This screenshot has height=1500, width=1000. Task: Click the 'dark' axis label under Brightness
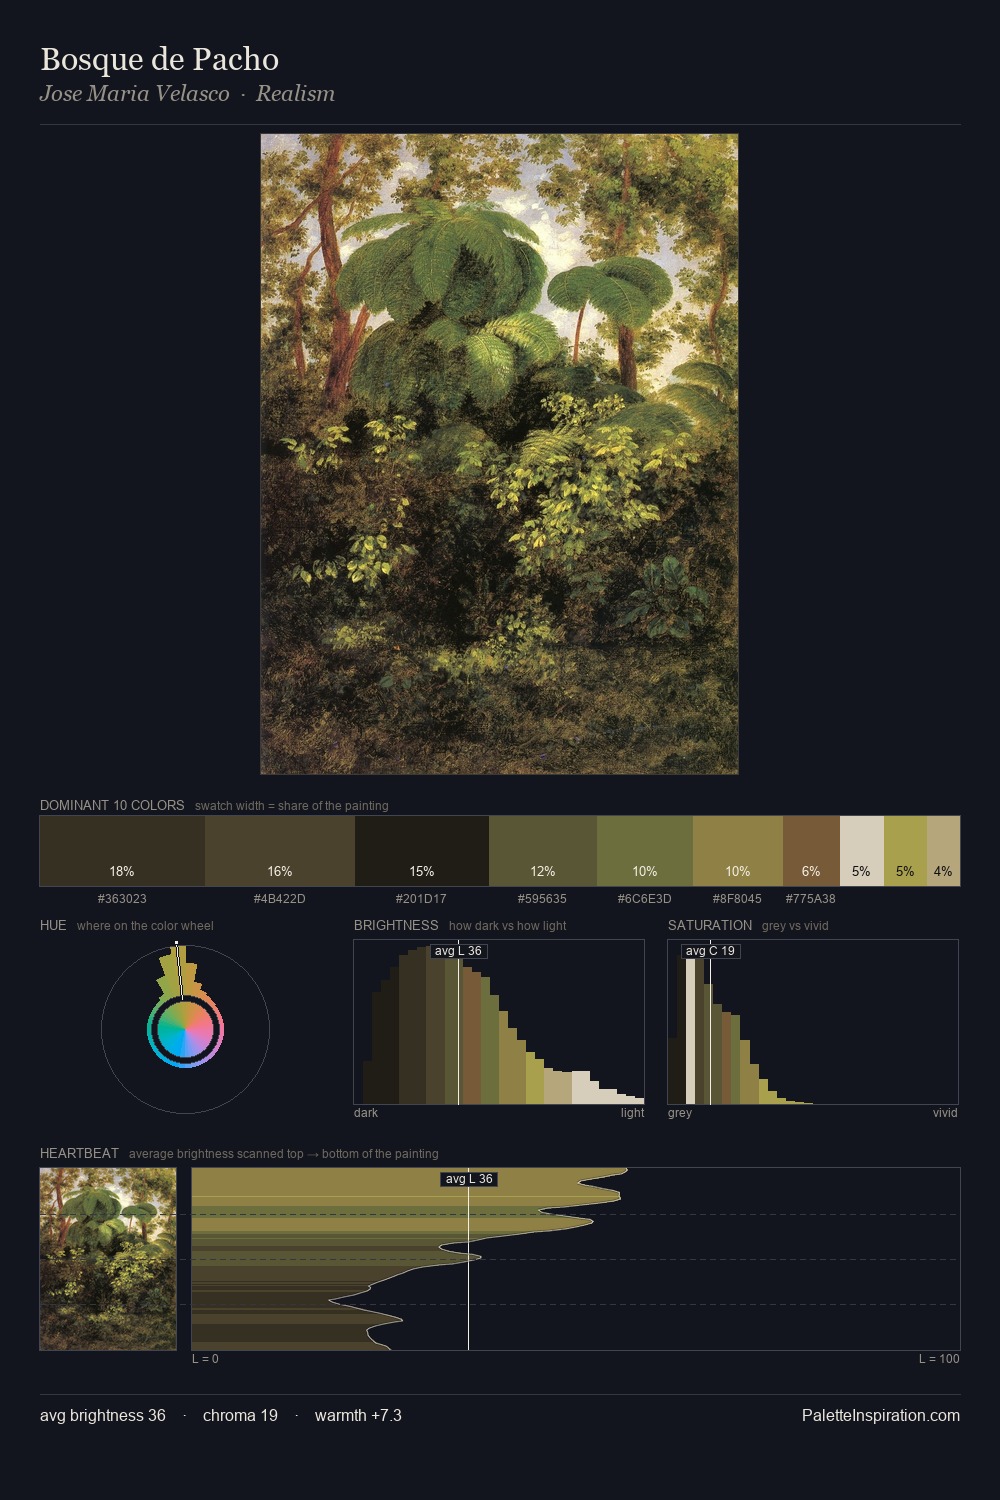366,1113
